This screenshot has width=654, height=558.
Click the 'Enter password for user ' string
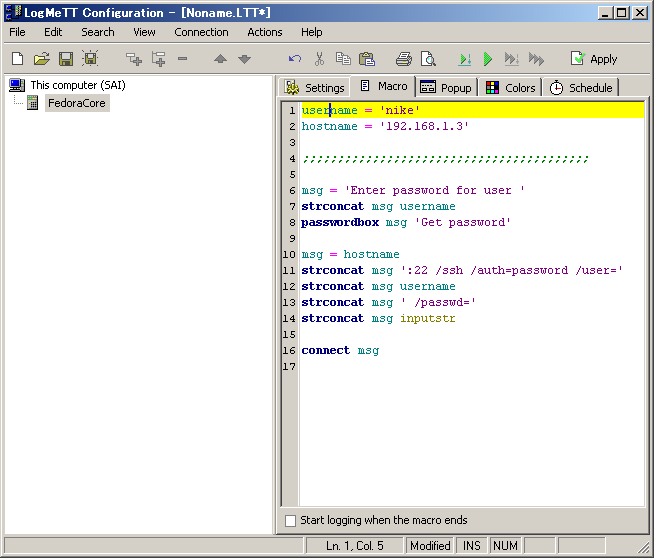click(435, 191)
